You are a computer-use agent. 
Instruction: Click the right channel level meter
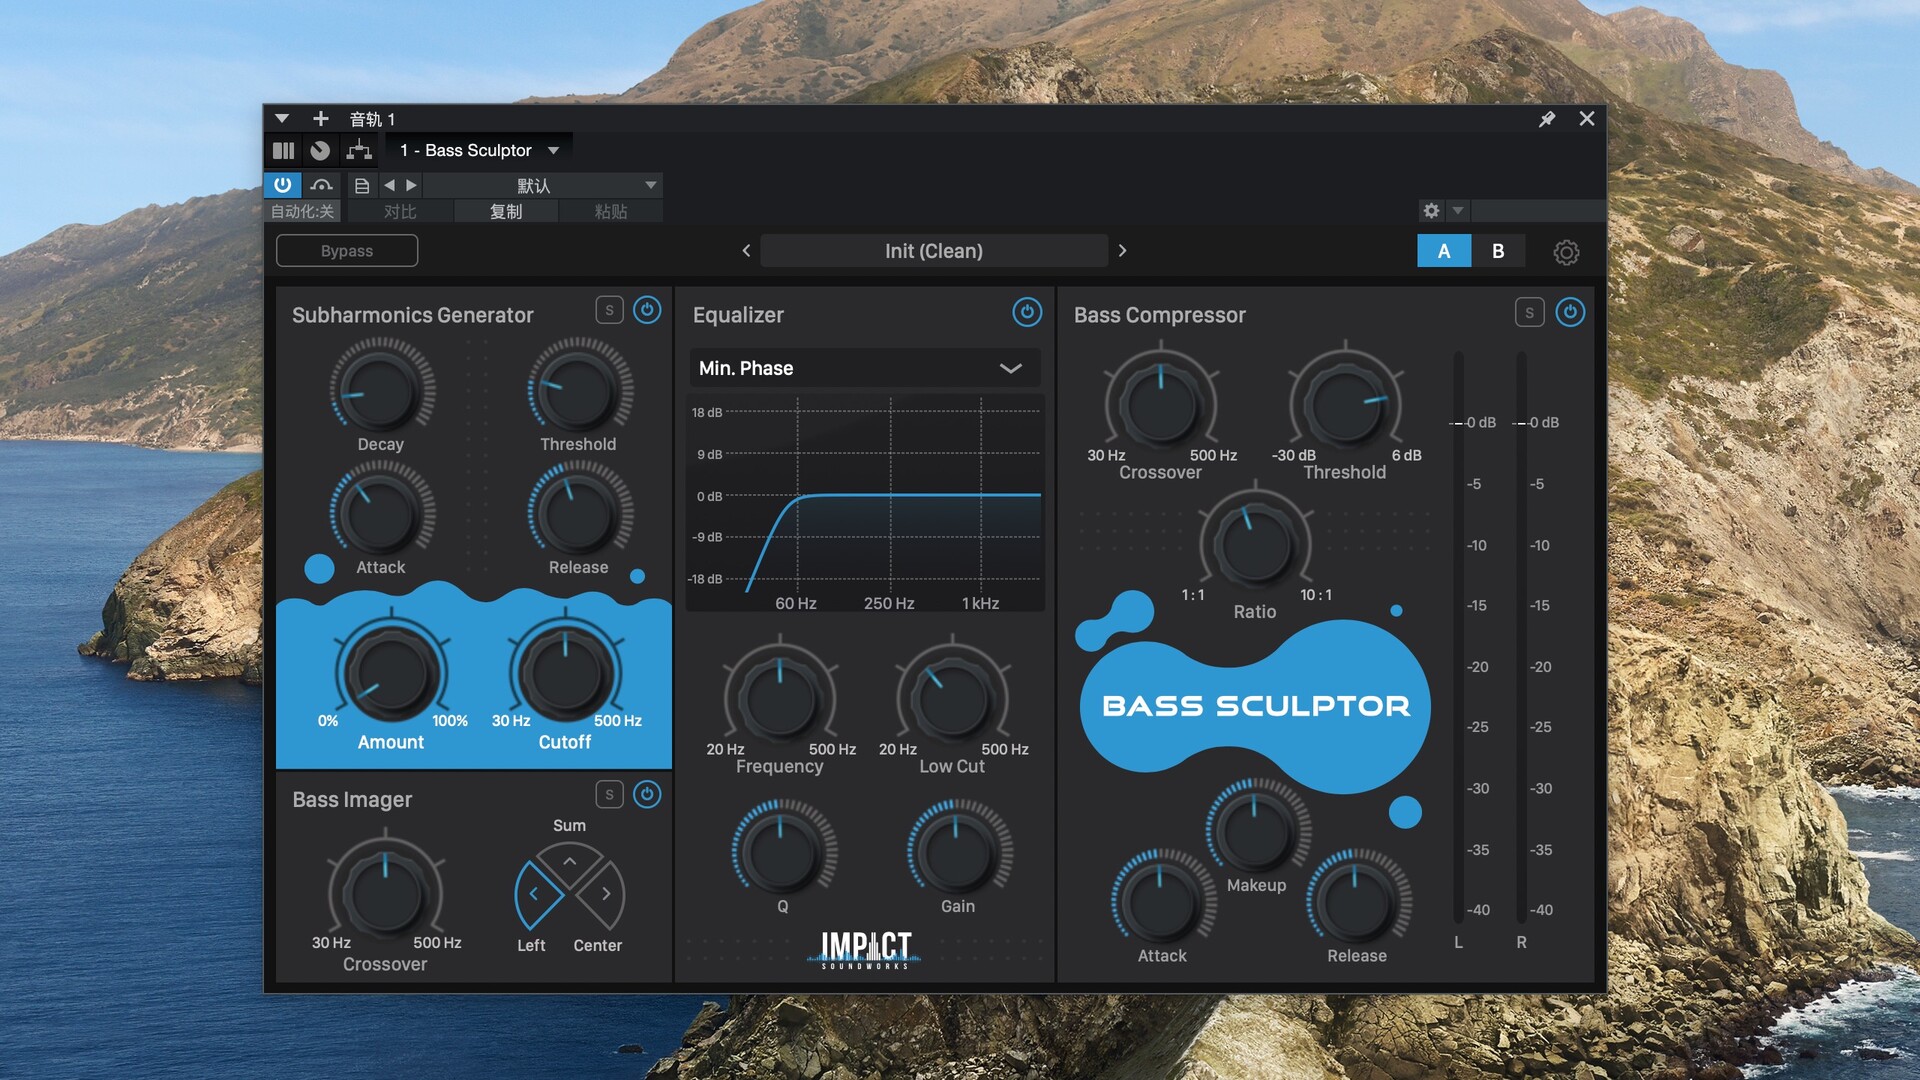pos(1521,637)
